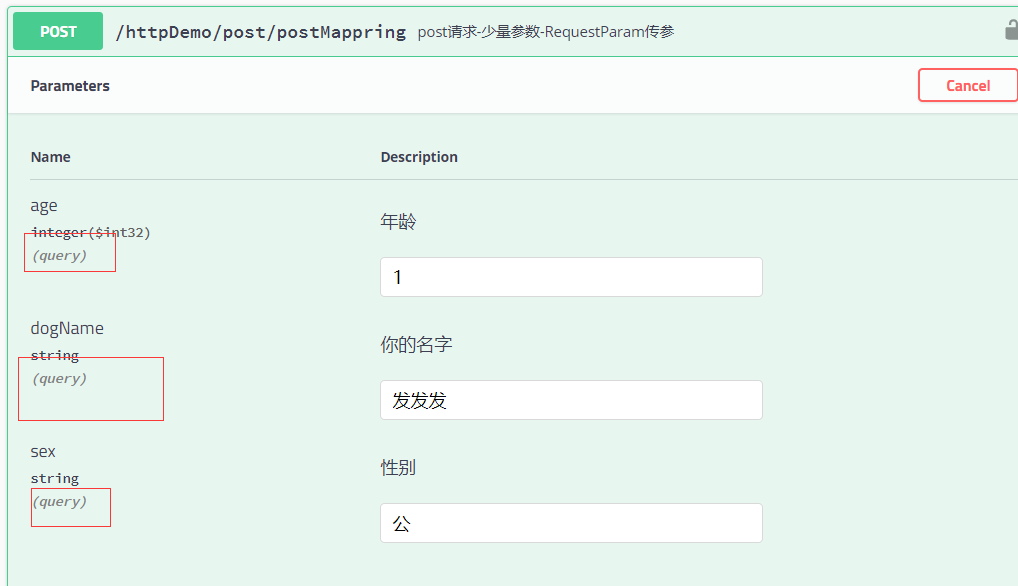Click the sex input showing 公
This screenshot has height=586, width=1018.
(570, 523)
